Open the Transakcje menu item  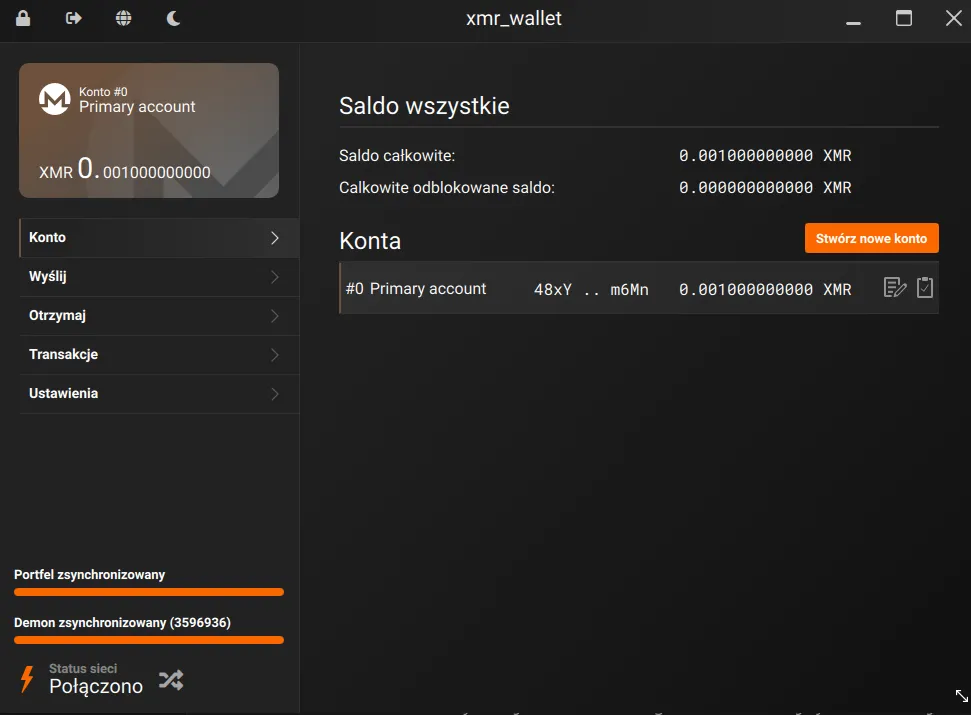tap(159, 355)
